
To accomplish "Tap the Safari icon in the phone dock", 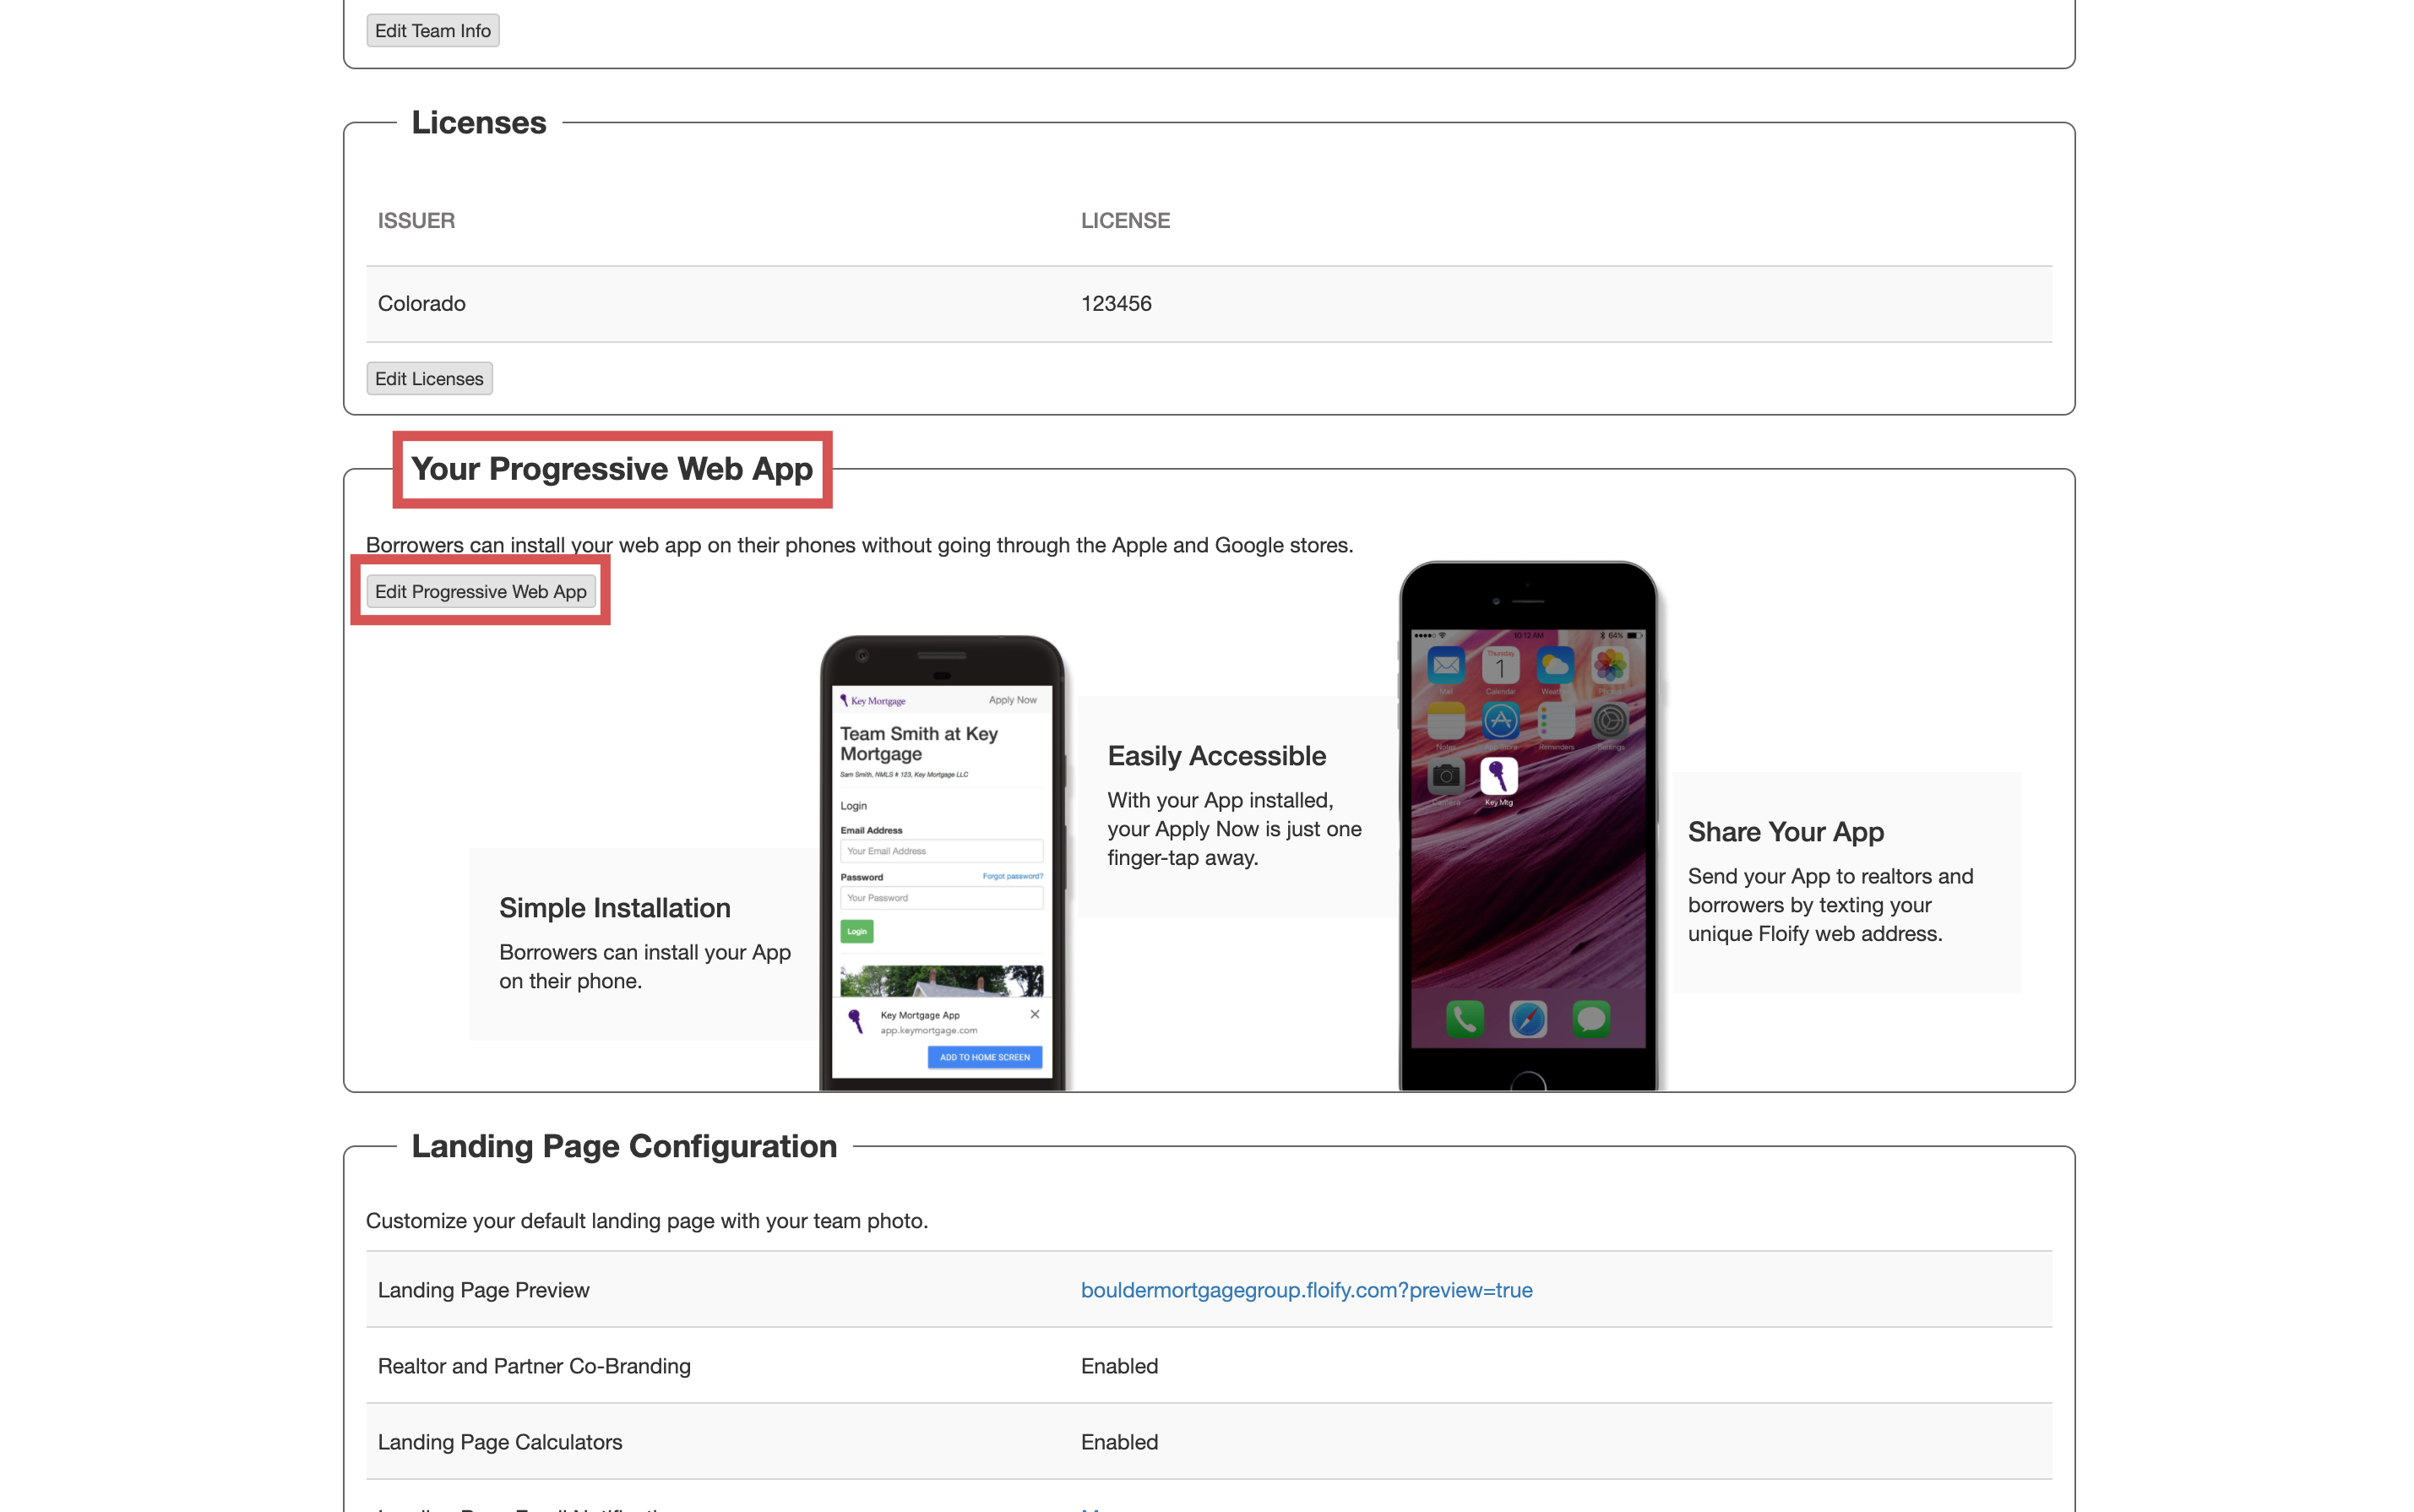I will click(x=1528, y=1019).
